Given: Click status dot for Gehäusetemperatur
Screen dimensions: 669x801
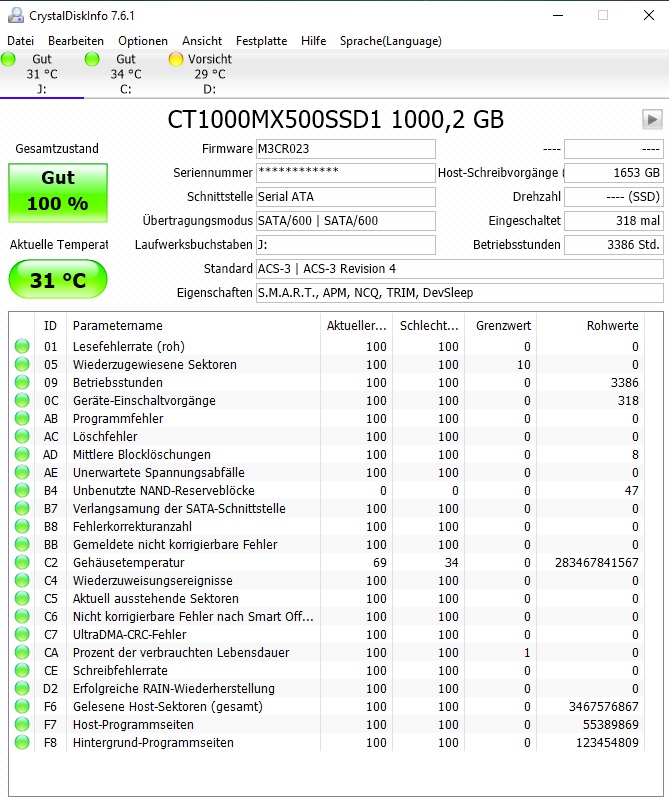Looking at the screenshot, I should click(x=22, y=562).
